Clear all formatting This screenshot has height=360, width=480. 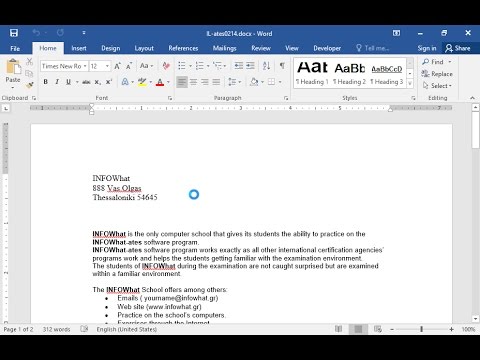click(166, 66)
